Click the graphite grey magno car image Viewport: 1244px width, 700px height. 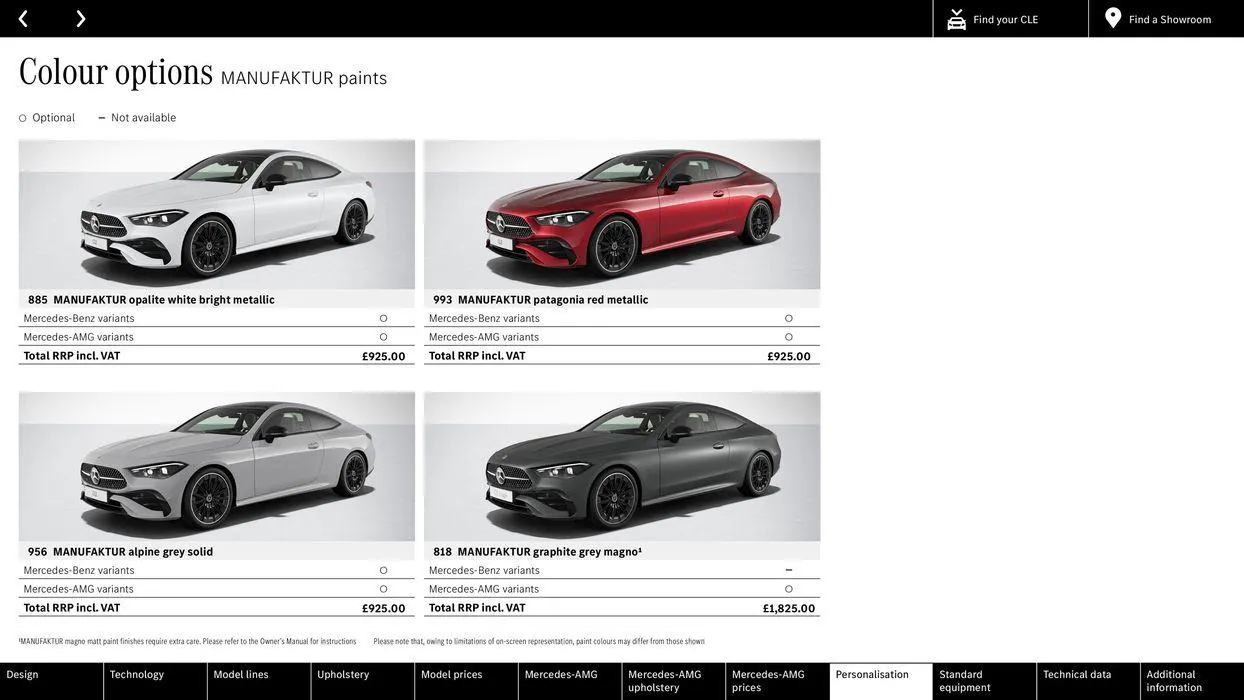click(622, 467)
